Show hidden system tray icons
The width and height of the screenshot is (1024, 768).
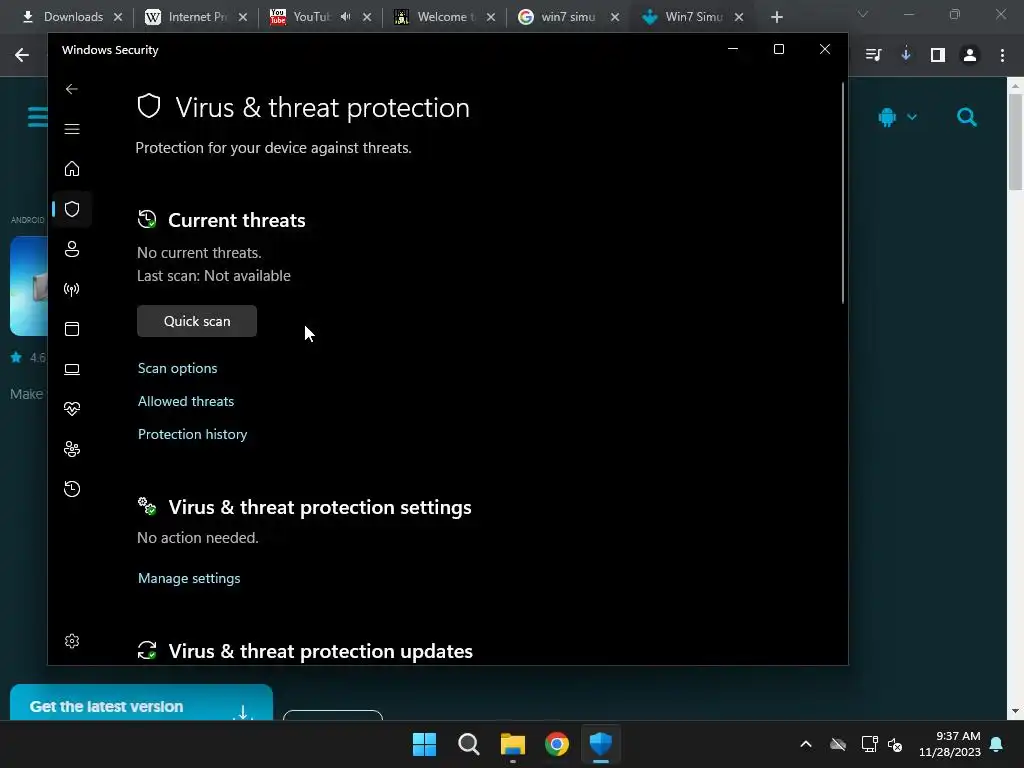(806, 744)
